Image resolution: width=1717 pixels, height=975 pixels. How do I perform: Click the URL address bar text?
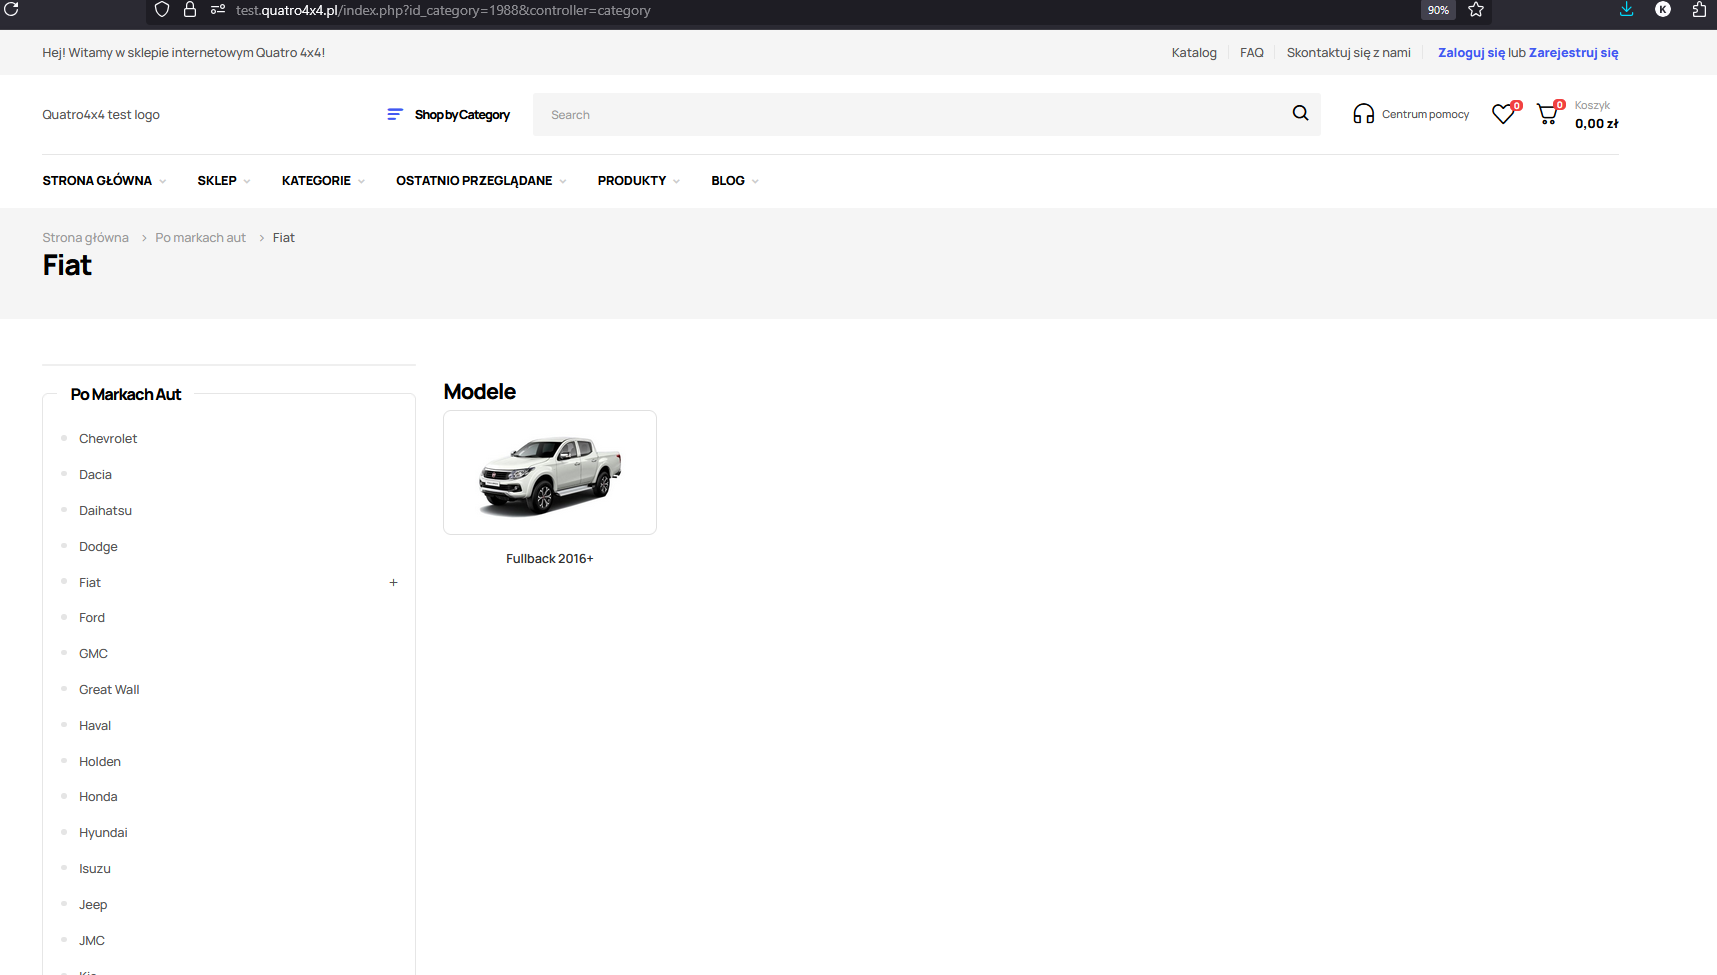click(x=443, y=10)
